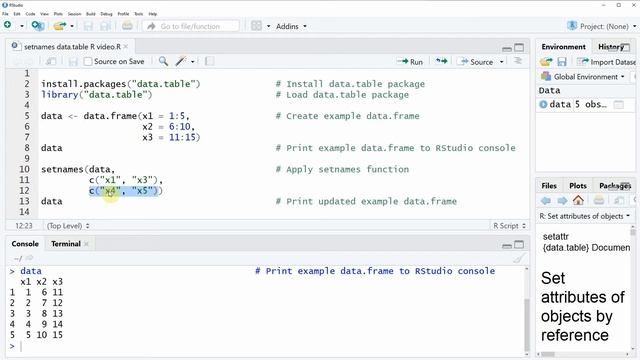Switch to the Terminal tab
640x360 pixels.
[66, 244]
